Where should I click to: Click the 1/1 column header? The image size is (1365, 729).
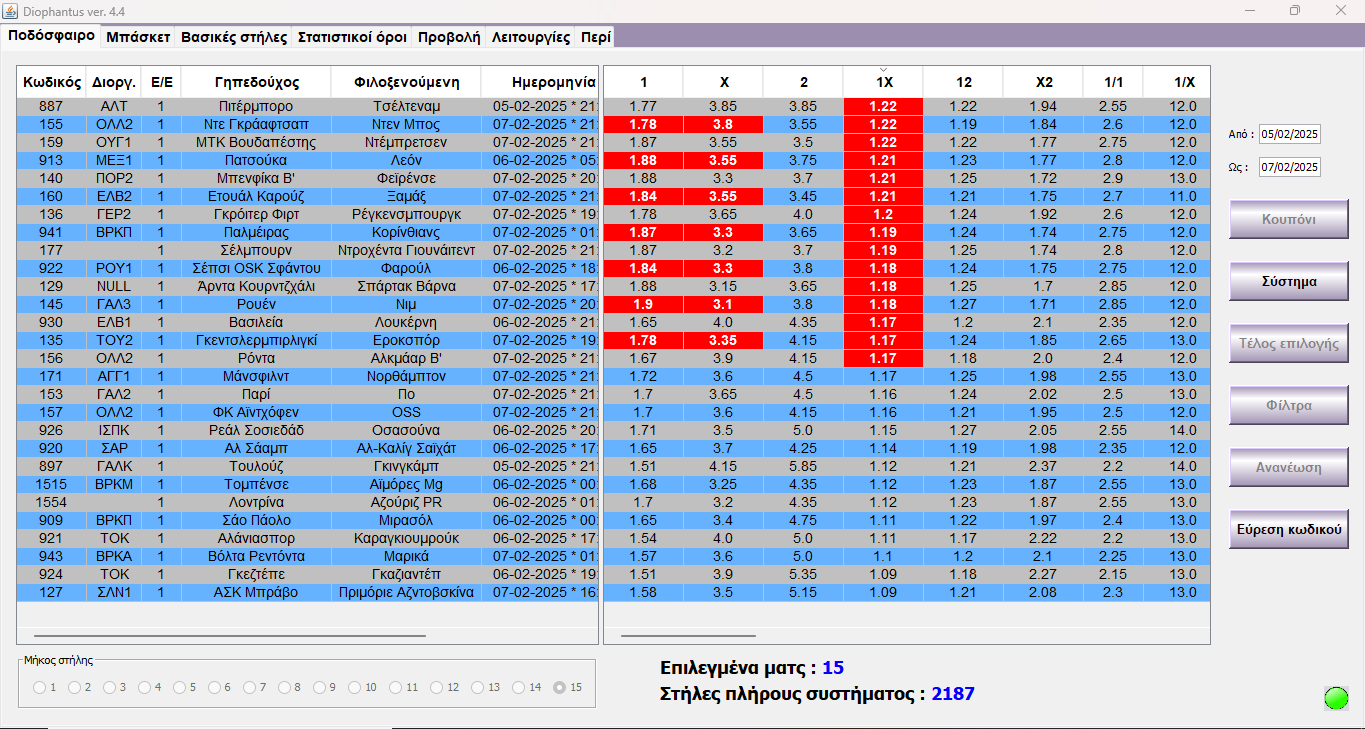(1113, 82)
